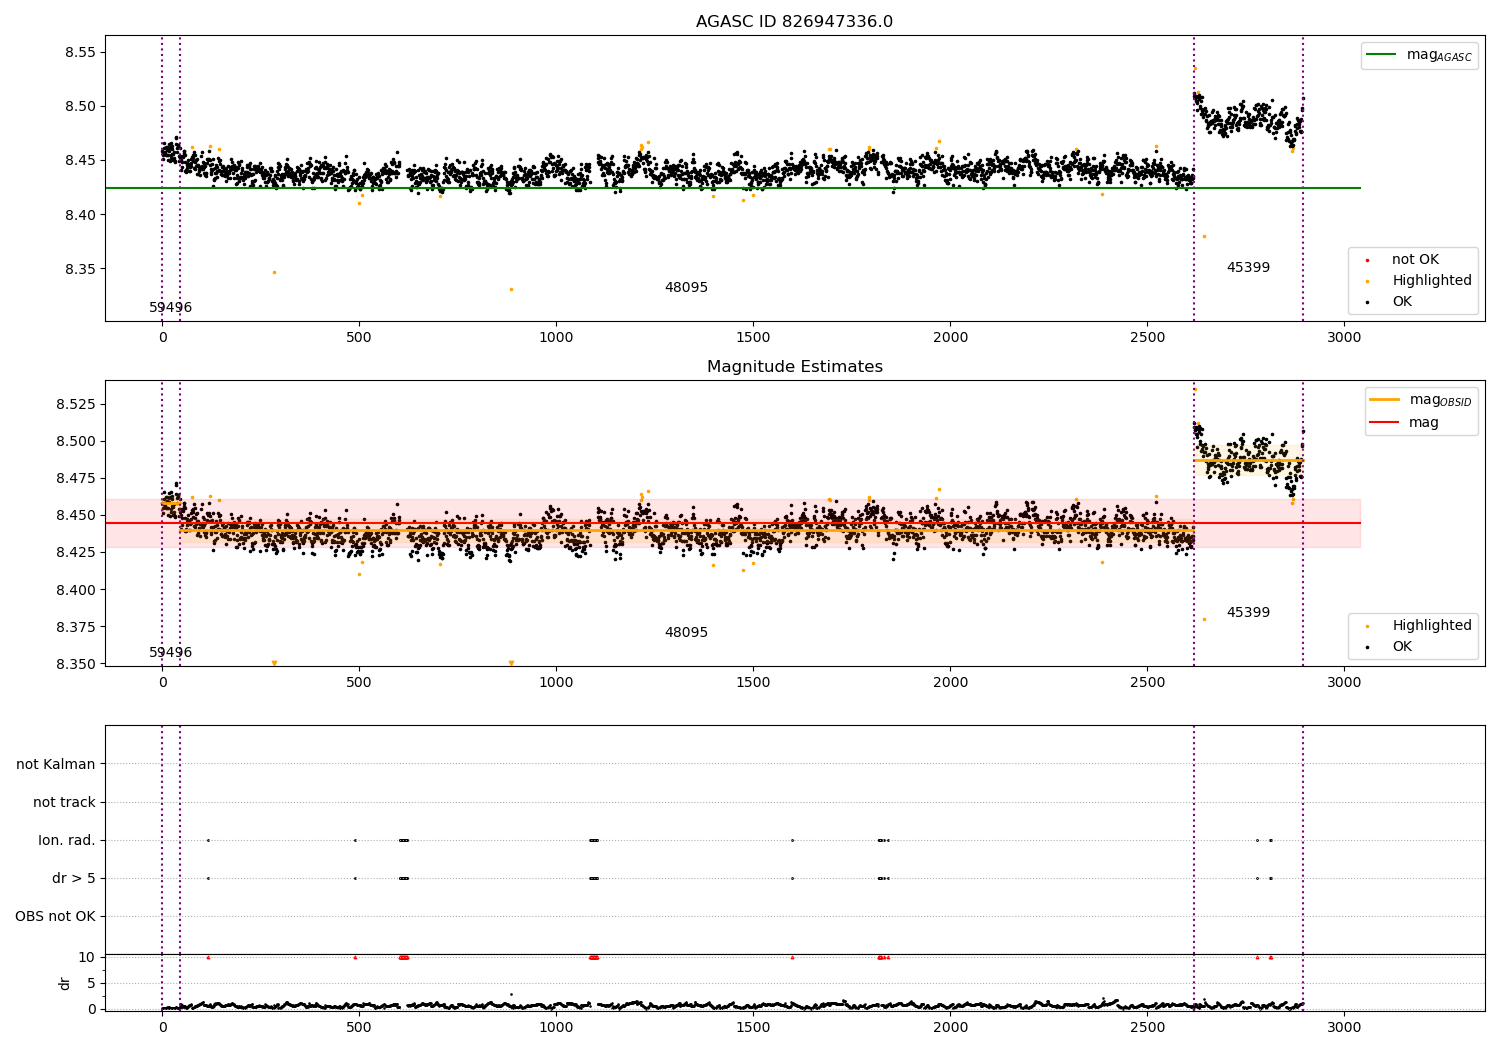Viewport: 1500px width, 1050px height.
Task: Click the 1500 x-axis tick in top plot
Action: [753, 337]
